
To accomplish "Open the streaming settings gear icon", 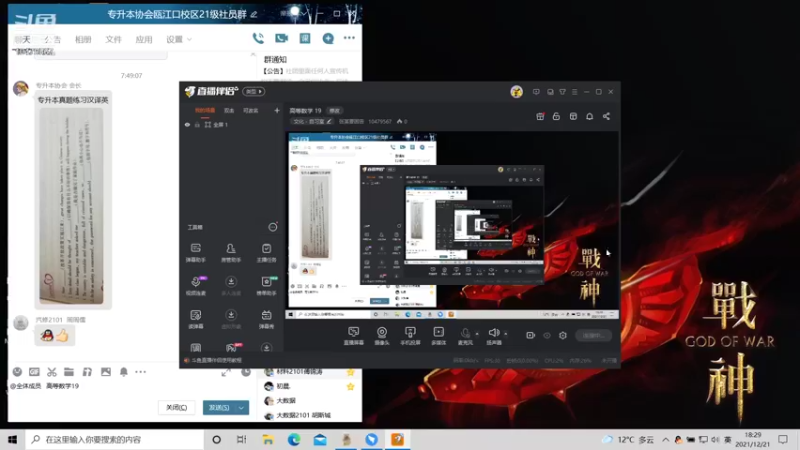I will tap(563, 335).
